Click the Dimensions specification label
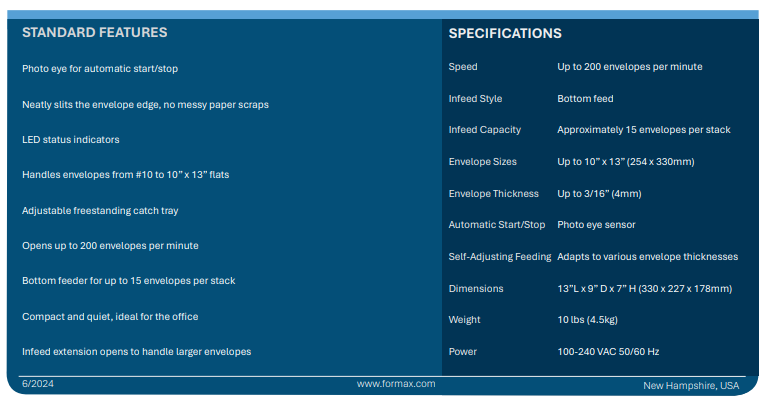The width and height of the screenshot is (765, 402). pos(476,289)
